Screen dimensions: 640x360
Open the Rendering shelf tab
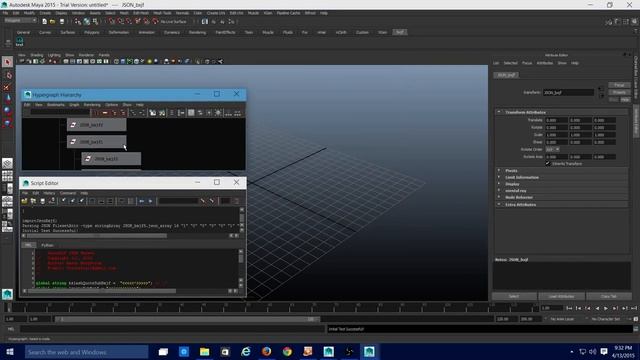pos(198,32)
